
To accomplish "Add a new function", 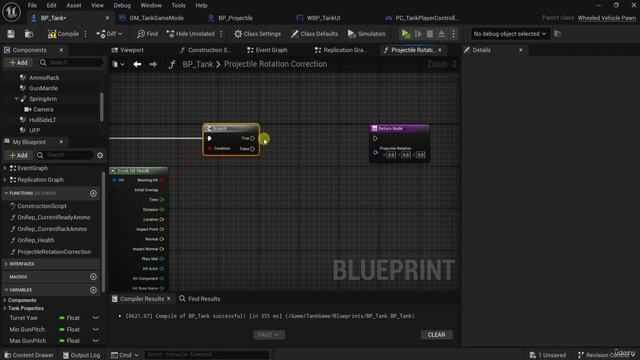I will click(x=93, y=193).
